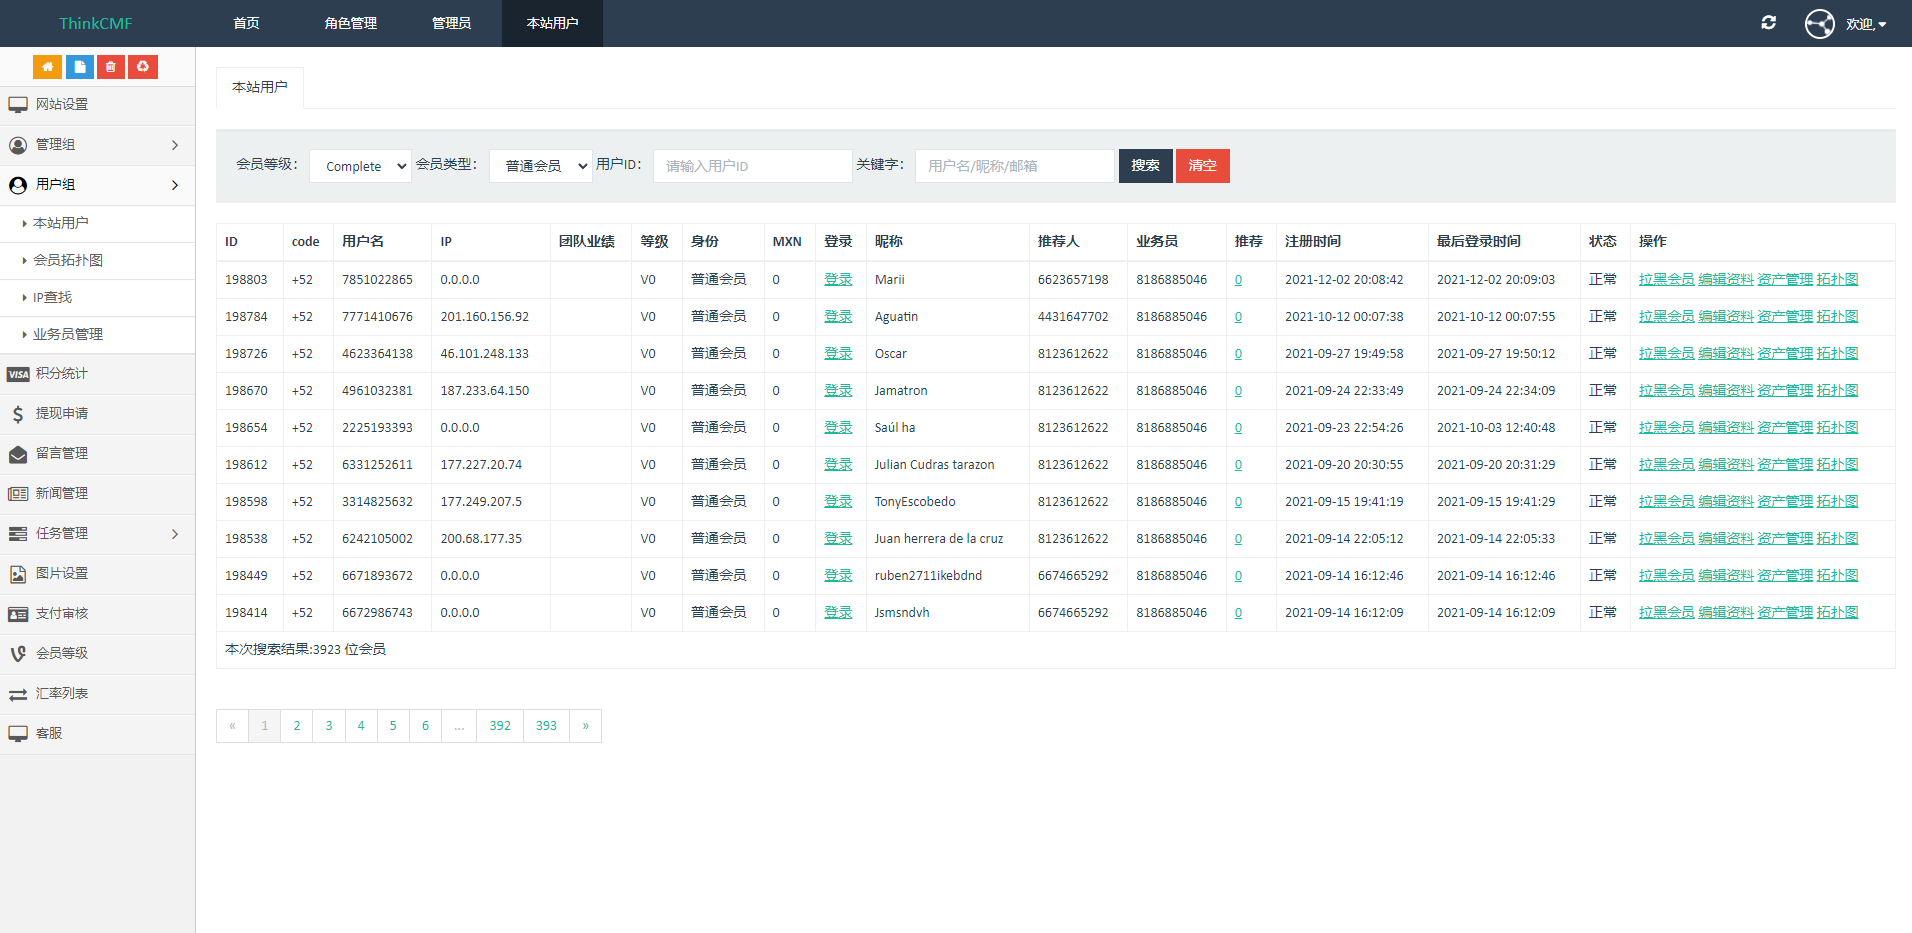
Task: Open 汇率列表 sidebar menu
Action: pos(97,694)
